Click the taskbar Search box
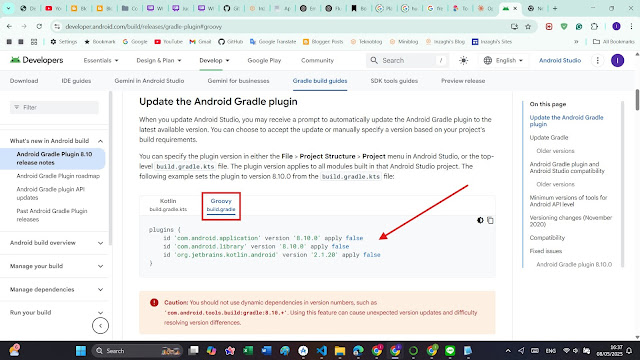This screenshot has width=640, height=360. (137, 351)
